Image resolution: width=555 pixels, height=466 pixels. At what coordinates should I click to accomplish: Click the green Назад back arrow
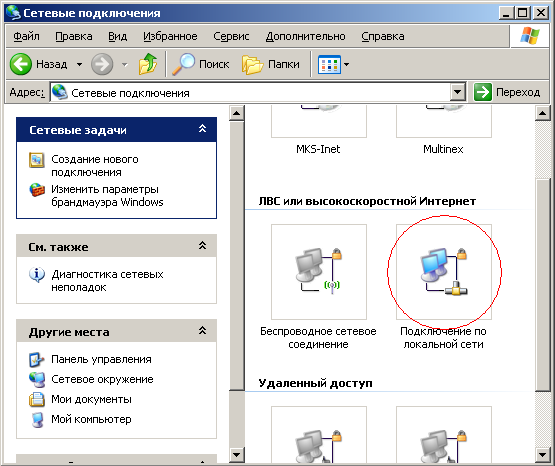(21, 64)
